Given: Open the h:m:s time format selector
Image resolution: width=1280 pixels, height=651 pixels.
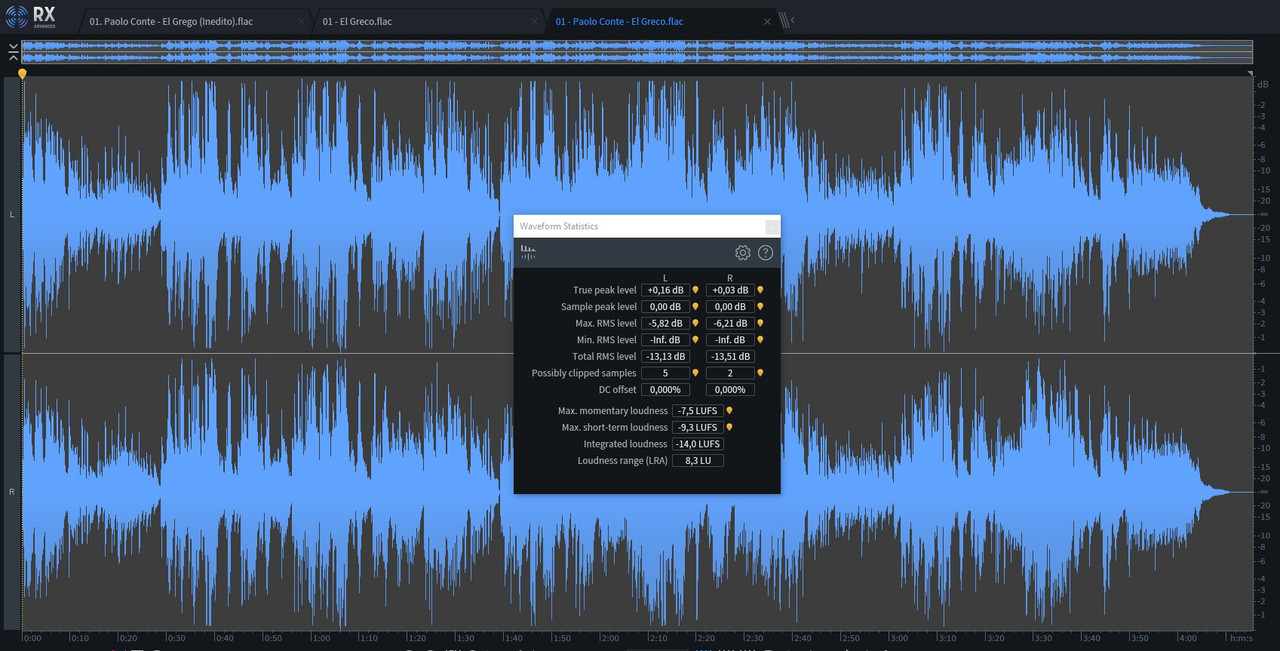Looking at the screenshot, I should click(1241, 638).
